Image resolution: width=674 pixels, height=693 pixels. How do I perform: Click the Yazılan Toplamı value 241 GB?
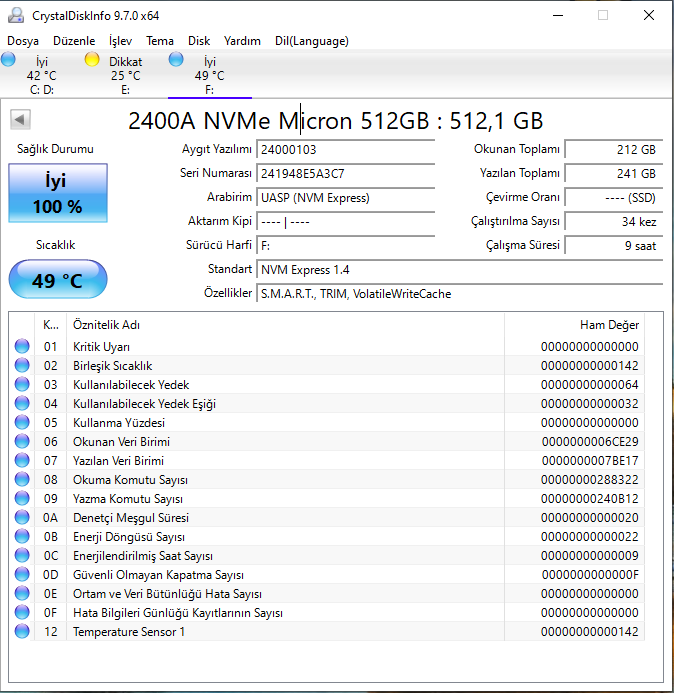pos(614,173)
